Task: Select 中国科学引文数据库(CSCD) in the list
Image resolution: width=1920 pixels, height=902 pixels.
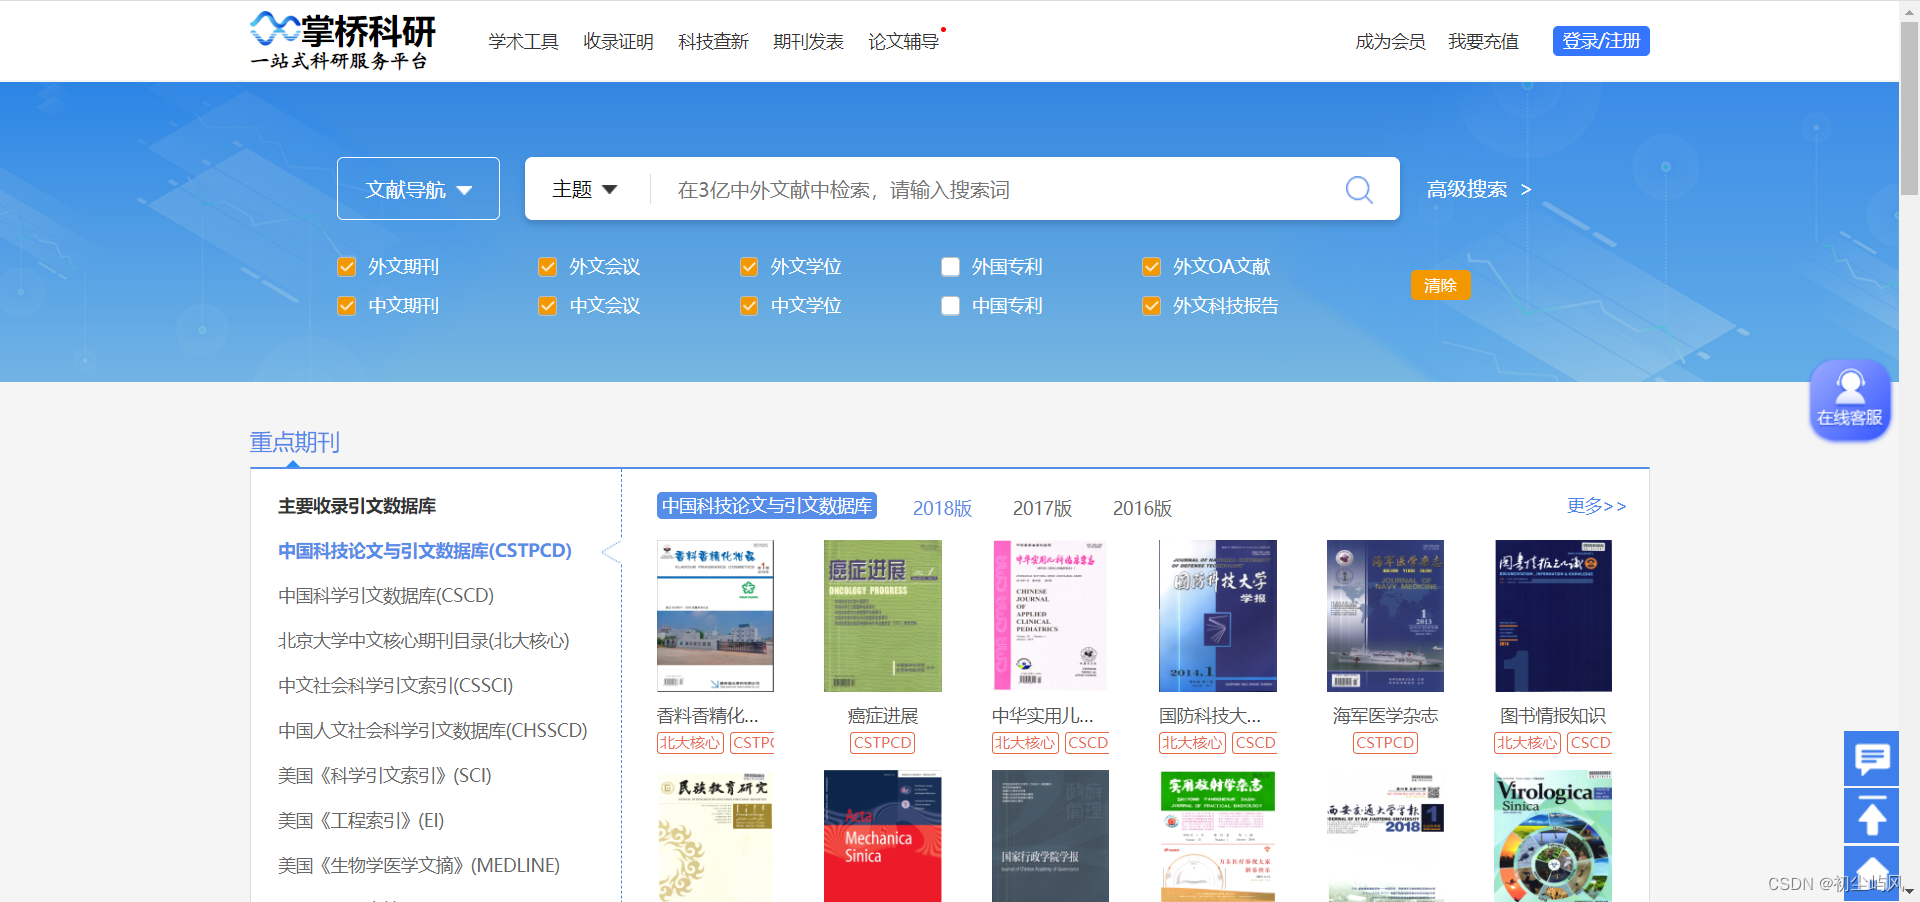Action: click(386, 596)
